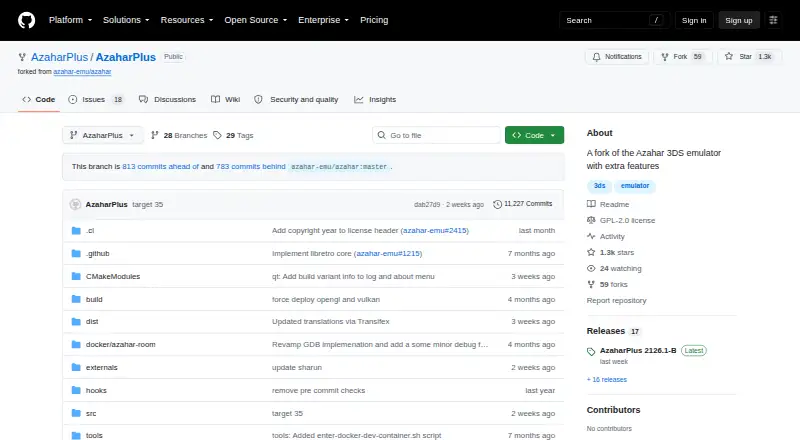Click the Sign up button
Screen dimensions: 800x440
[x=739, y=20]
